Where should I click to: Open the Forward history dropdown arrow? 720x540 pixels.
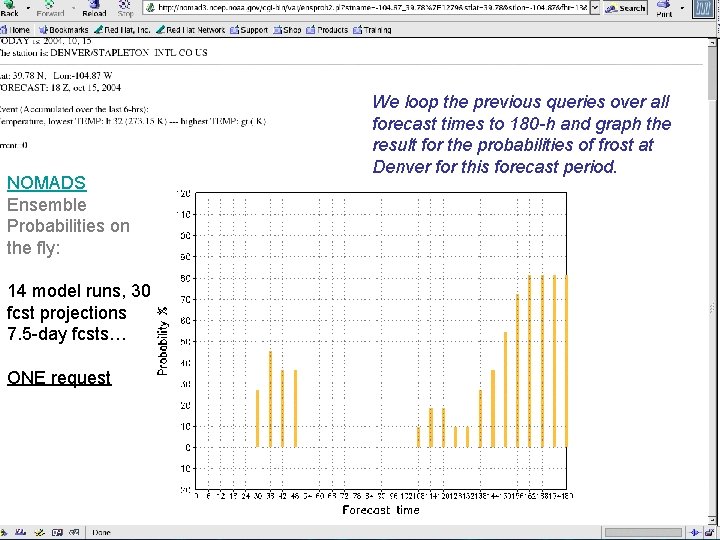point(73,8)
